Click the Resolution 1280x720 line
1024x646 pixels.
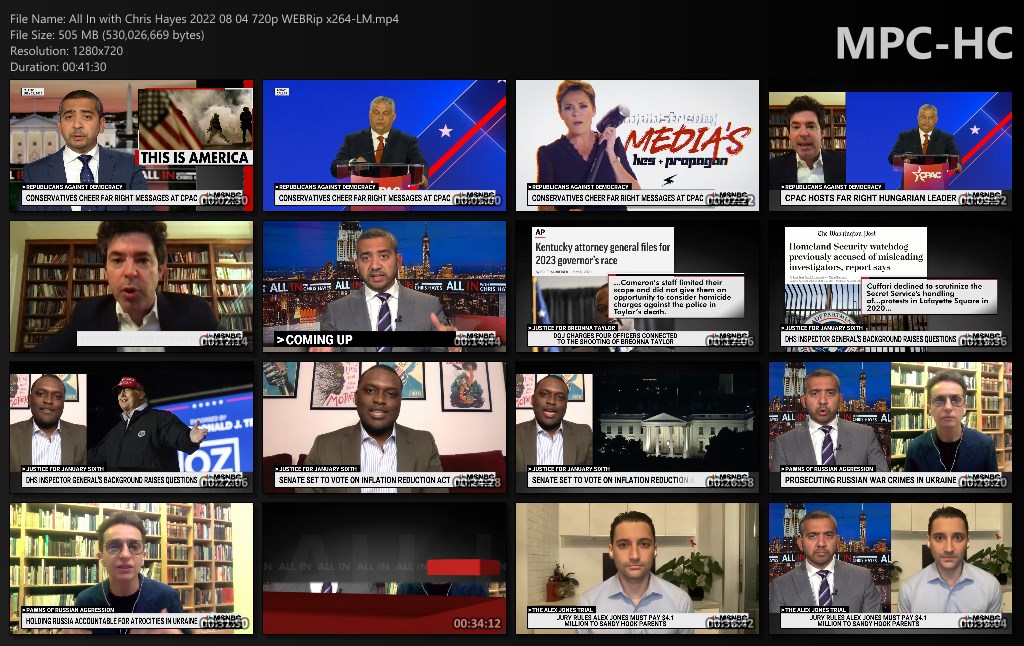[x=67, y=51]
